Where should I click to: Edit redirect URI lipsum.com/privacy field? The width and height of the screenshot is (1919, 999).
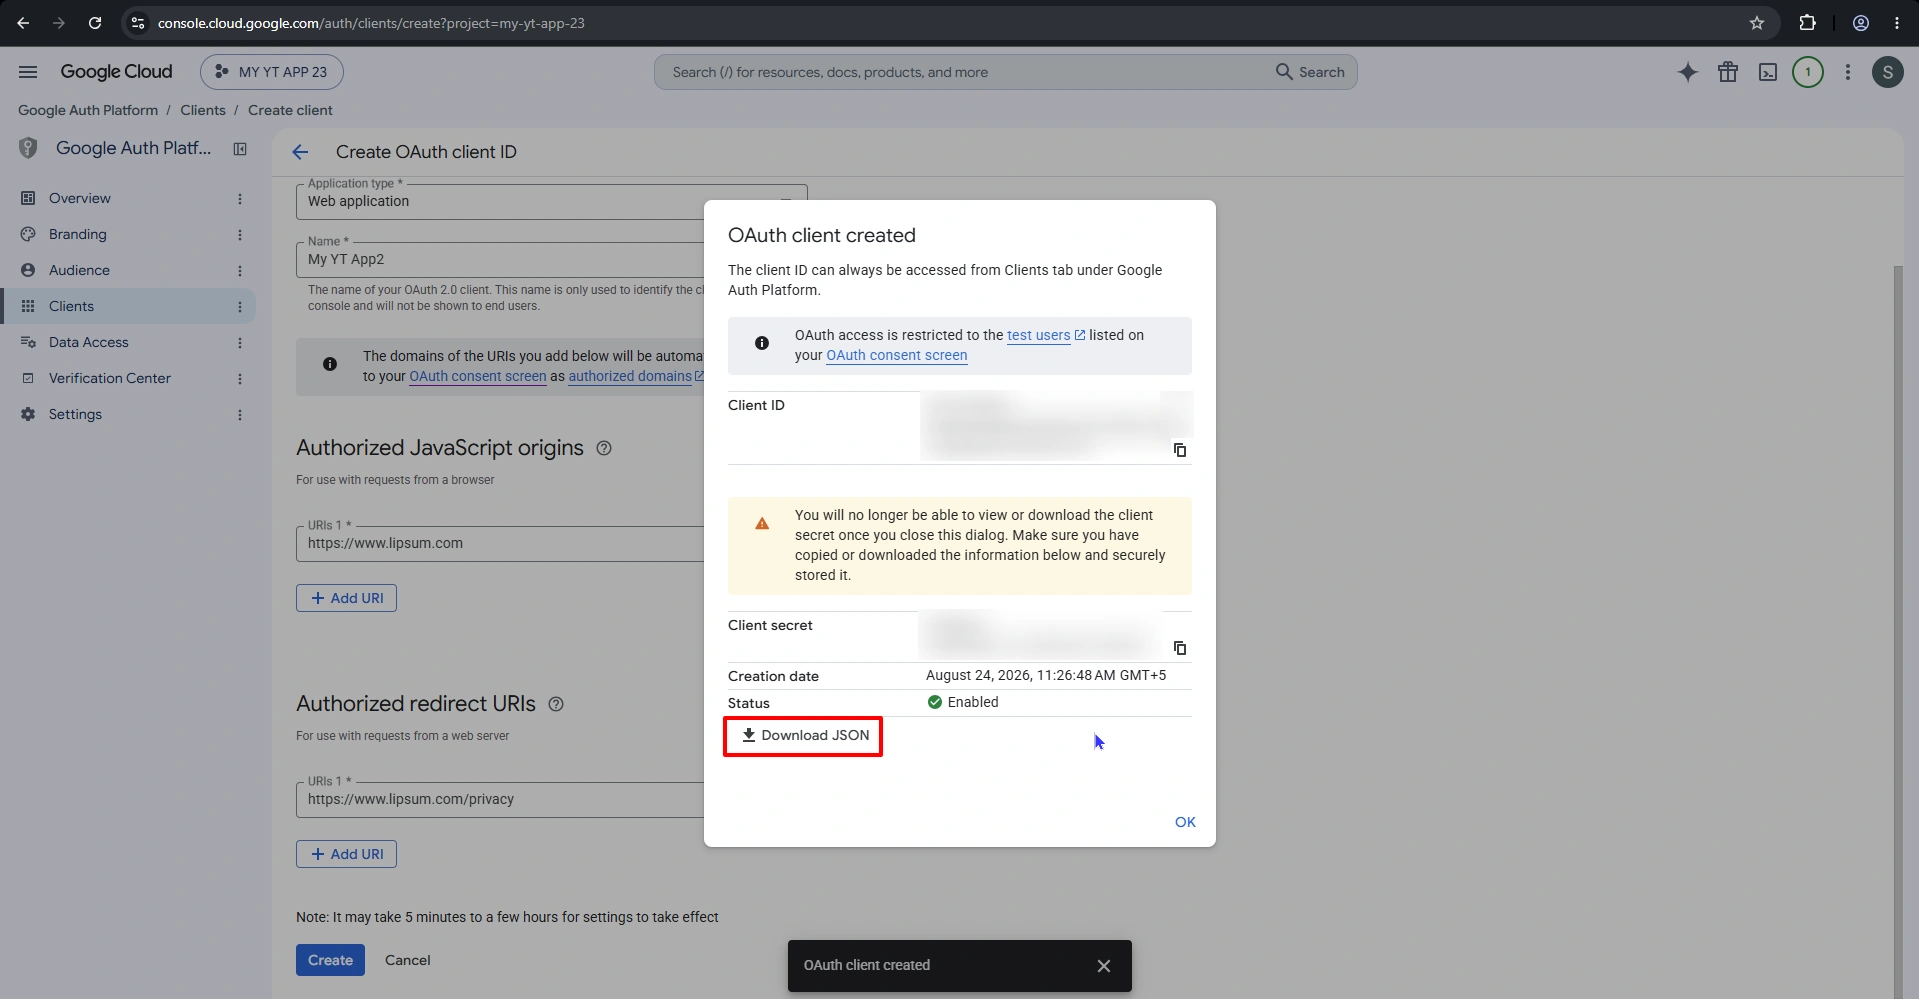pos(500,799)
